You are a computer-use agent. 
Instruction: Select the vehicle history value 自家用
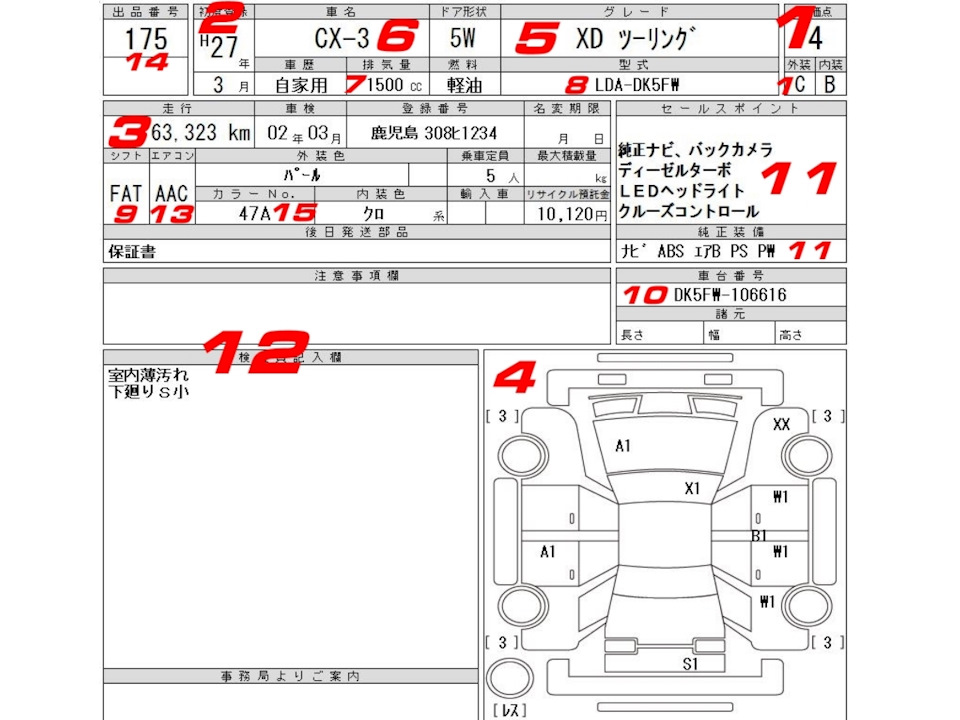point(301,85)
